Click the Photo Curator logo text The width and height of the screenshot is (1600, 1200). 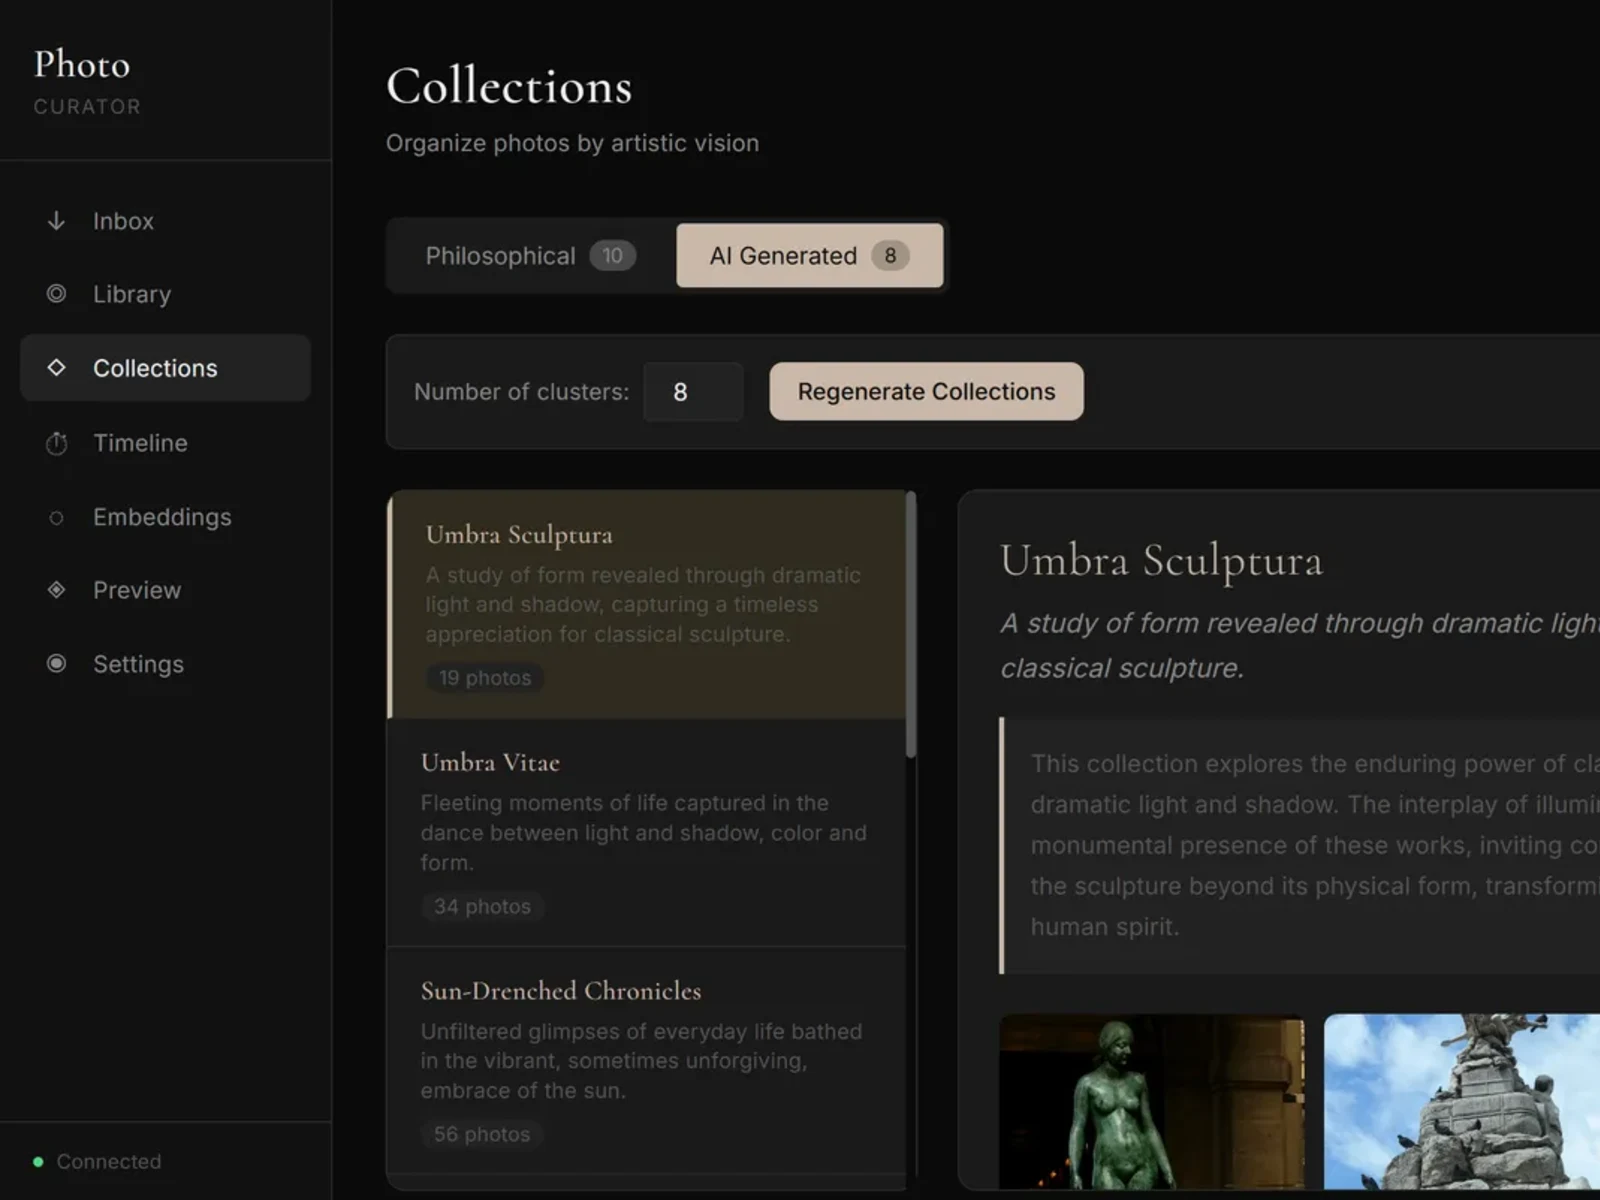(87, 80)
